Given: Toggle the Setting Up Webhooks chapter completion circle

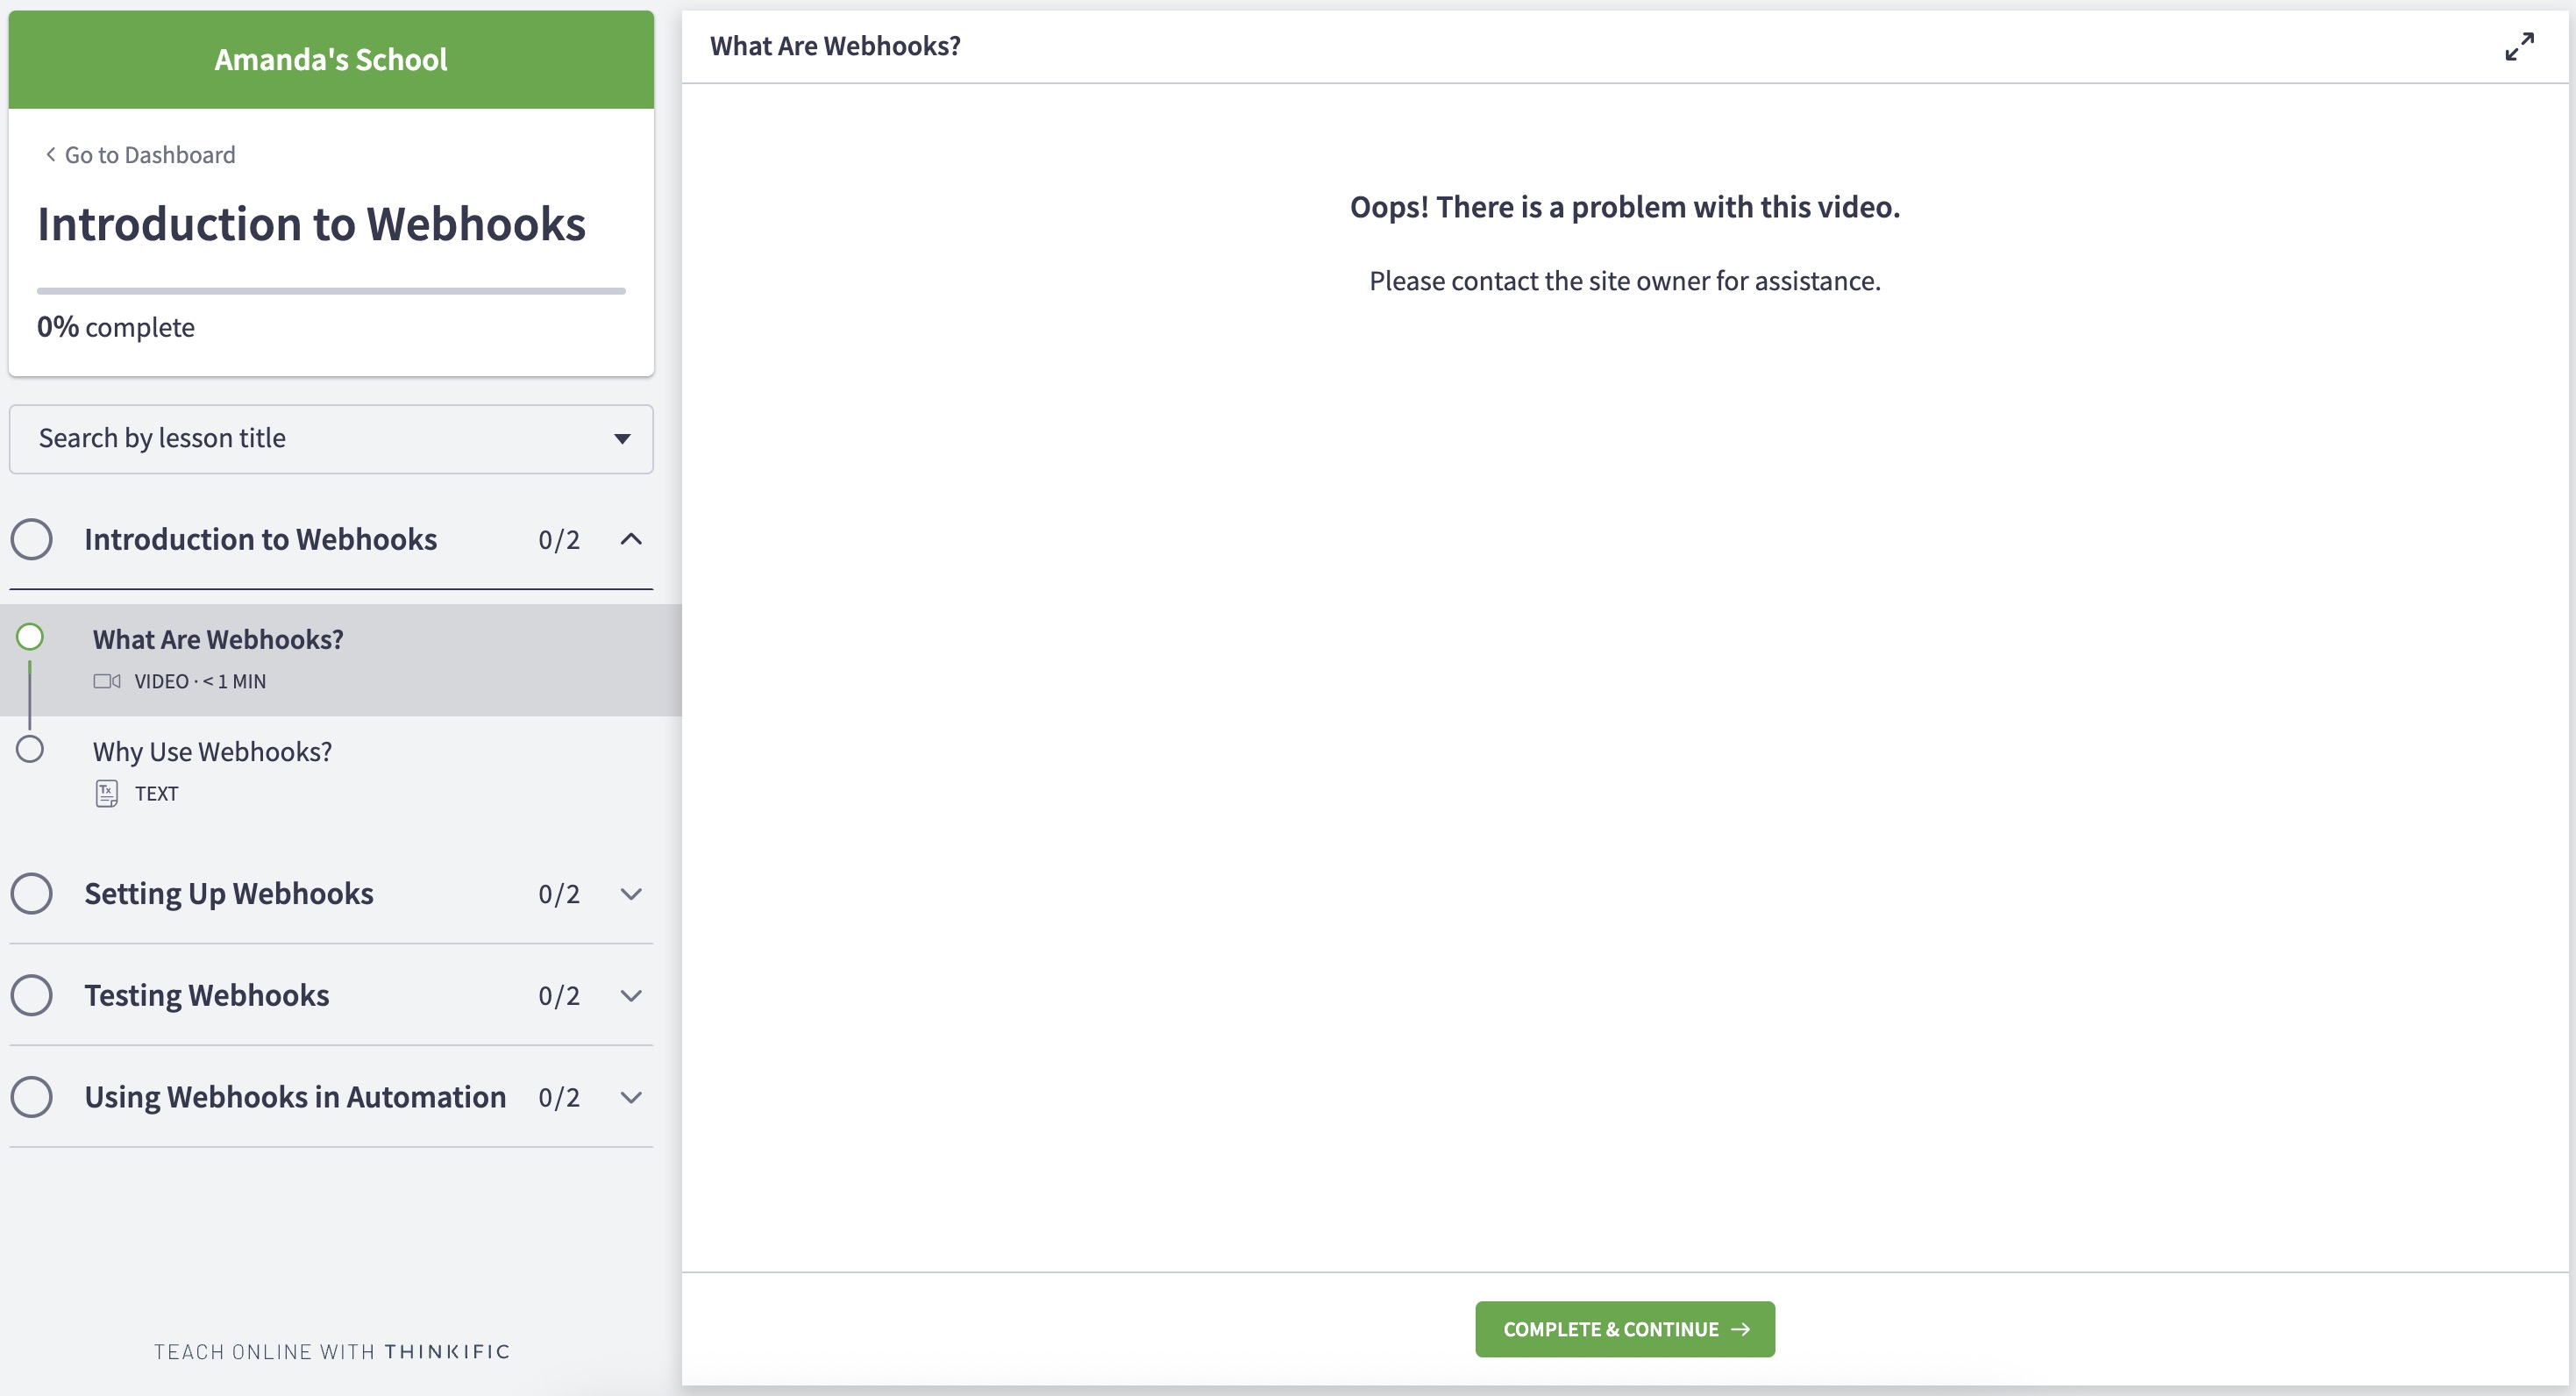Looking at the screenshot, I should coord(32,893).
